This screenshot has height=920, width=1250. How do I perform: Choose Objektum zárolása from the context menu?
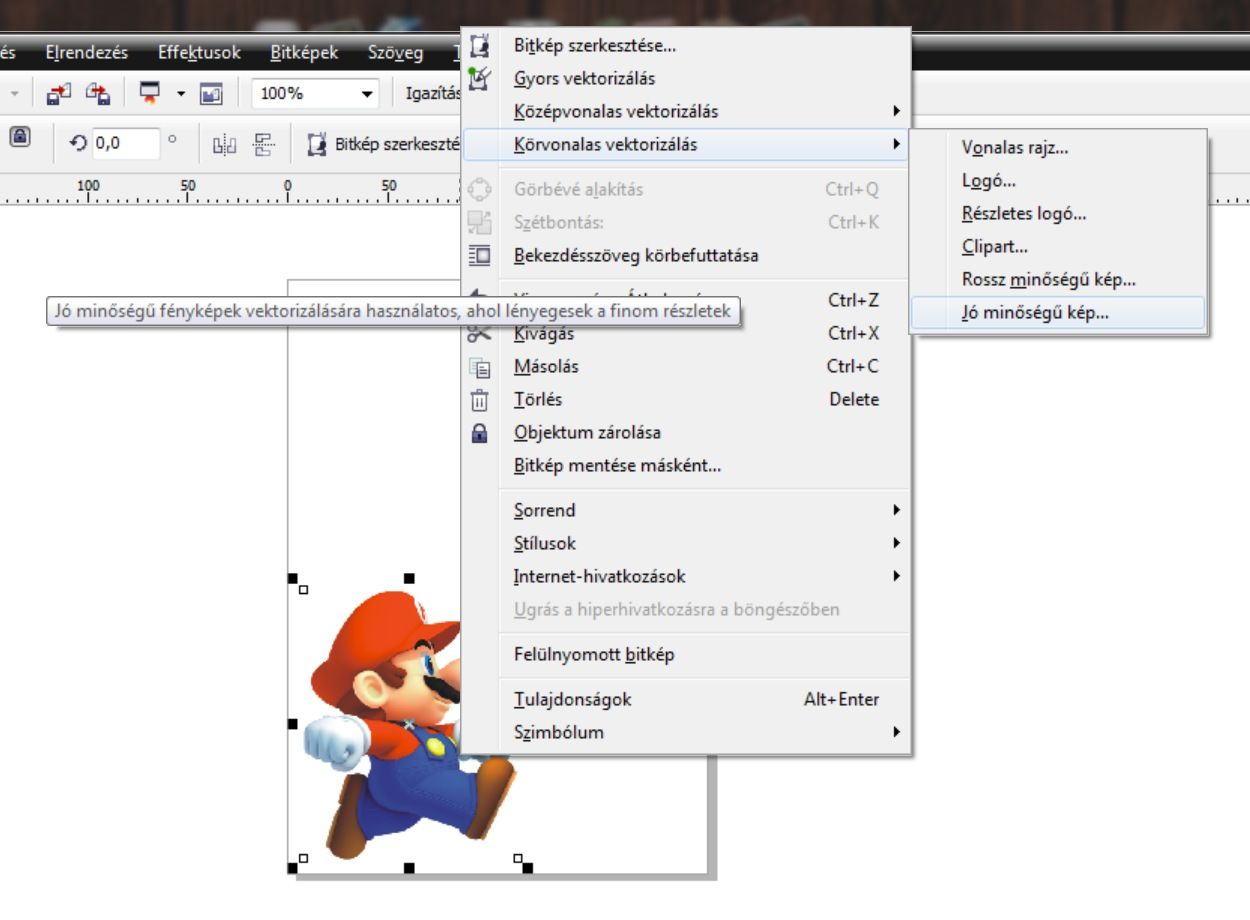[685, 432]
